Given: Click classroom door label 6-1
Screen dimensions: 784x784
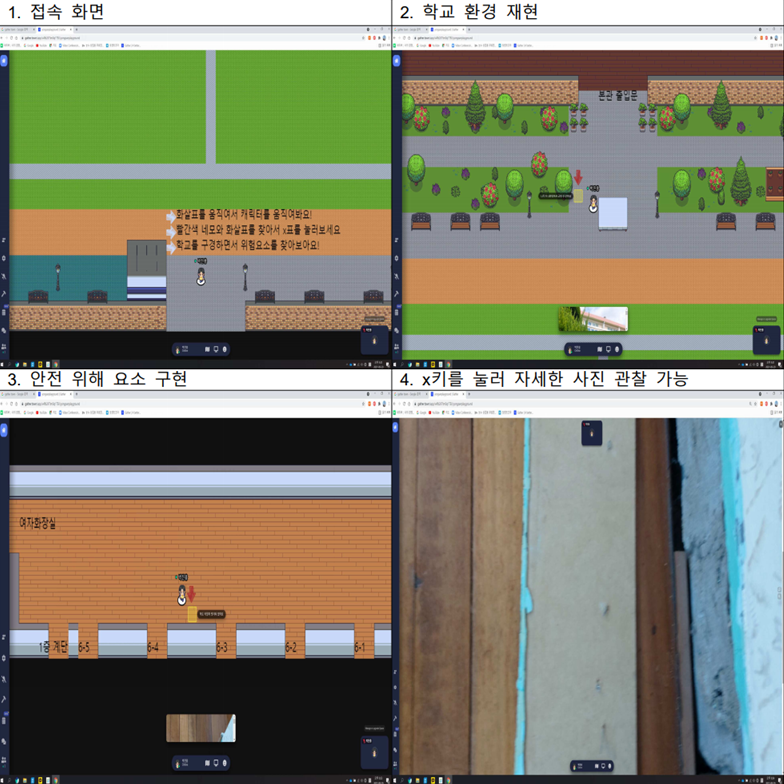Looking at the screenshot, I should (360, 648).
